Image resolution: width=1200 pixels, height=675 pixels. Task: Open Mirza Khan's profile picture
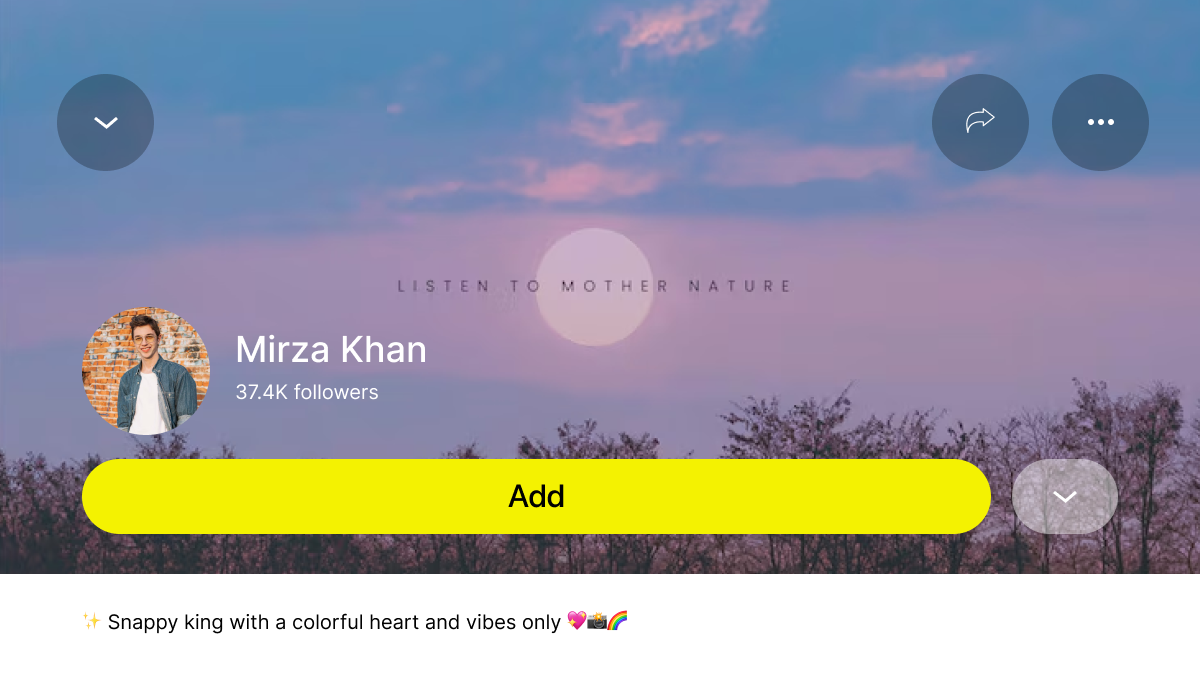(146, 371)
